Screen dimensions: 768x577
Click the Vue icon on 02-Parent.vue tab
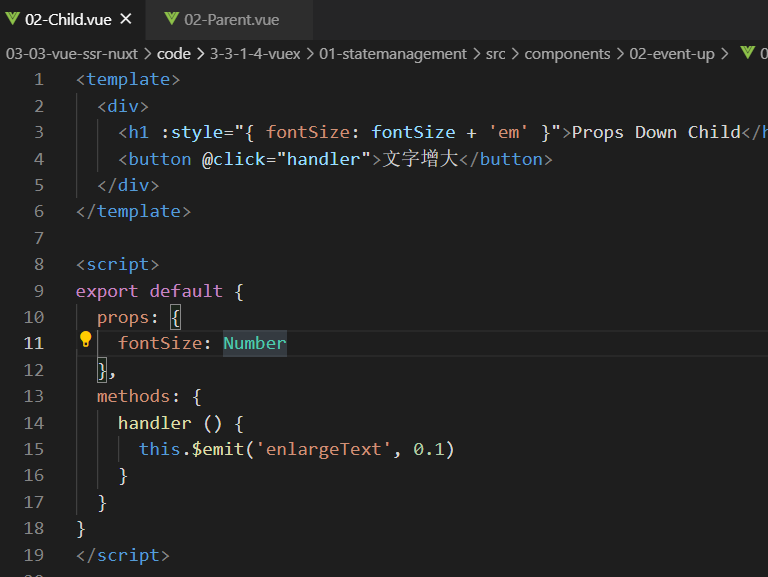pyautogui.click(x=172, y=19)
